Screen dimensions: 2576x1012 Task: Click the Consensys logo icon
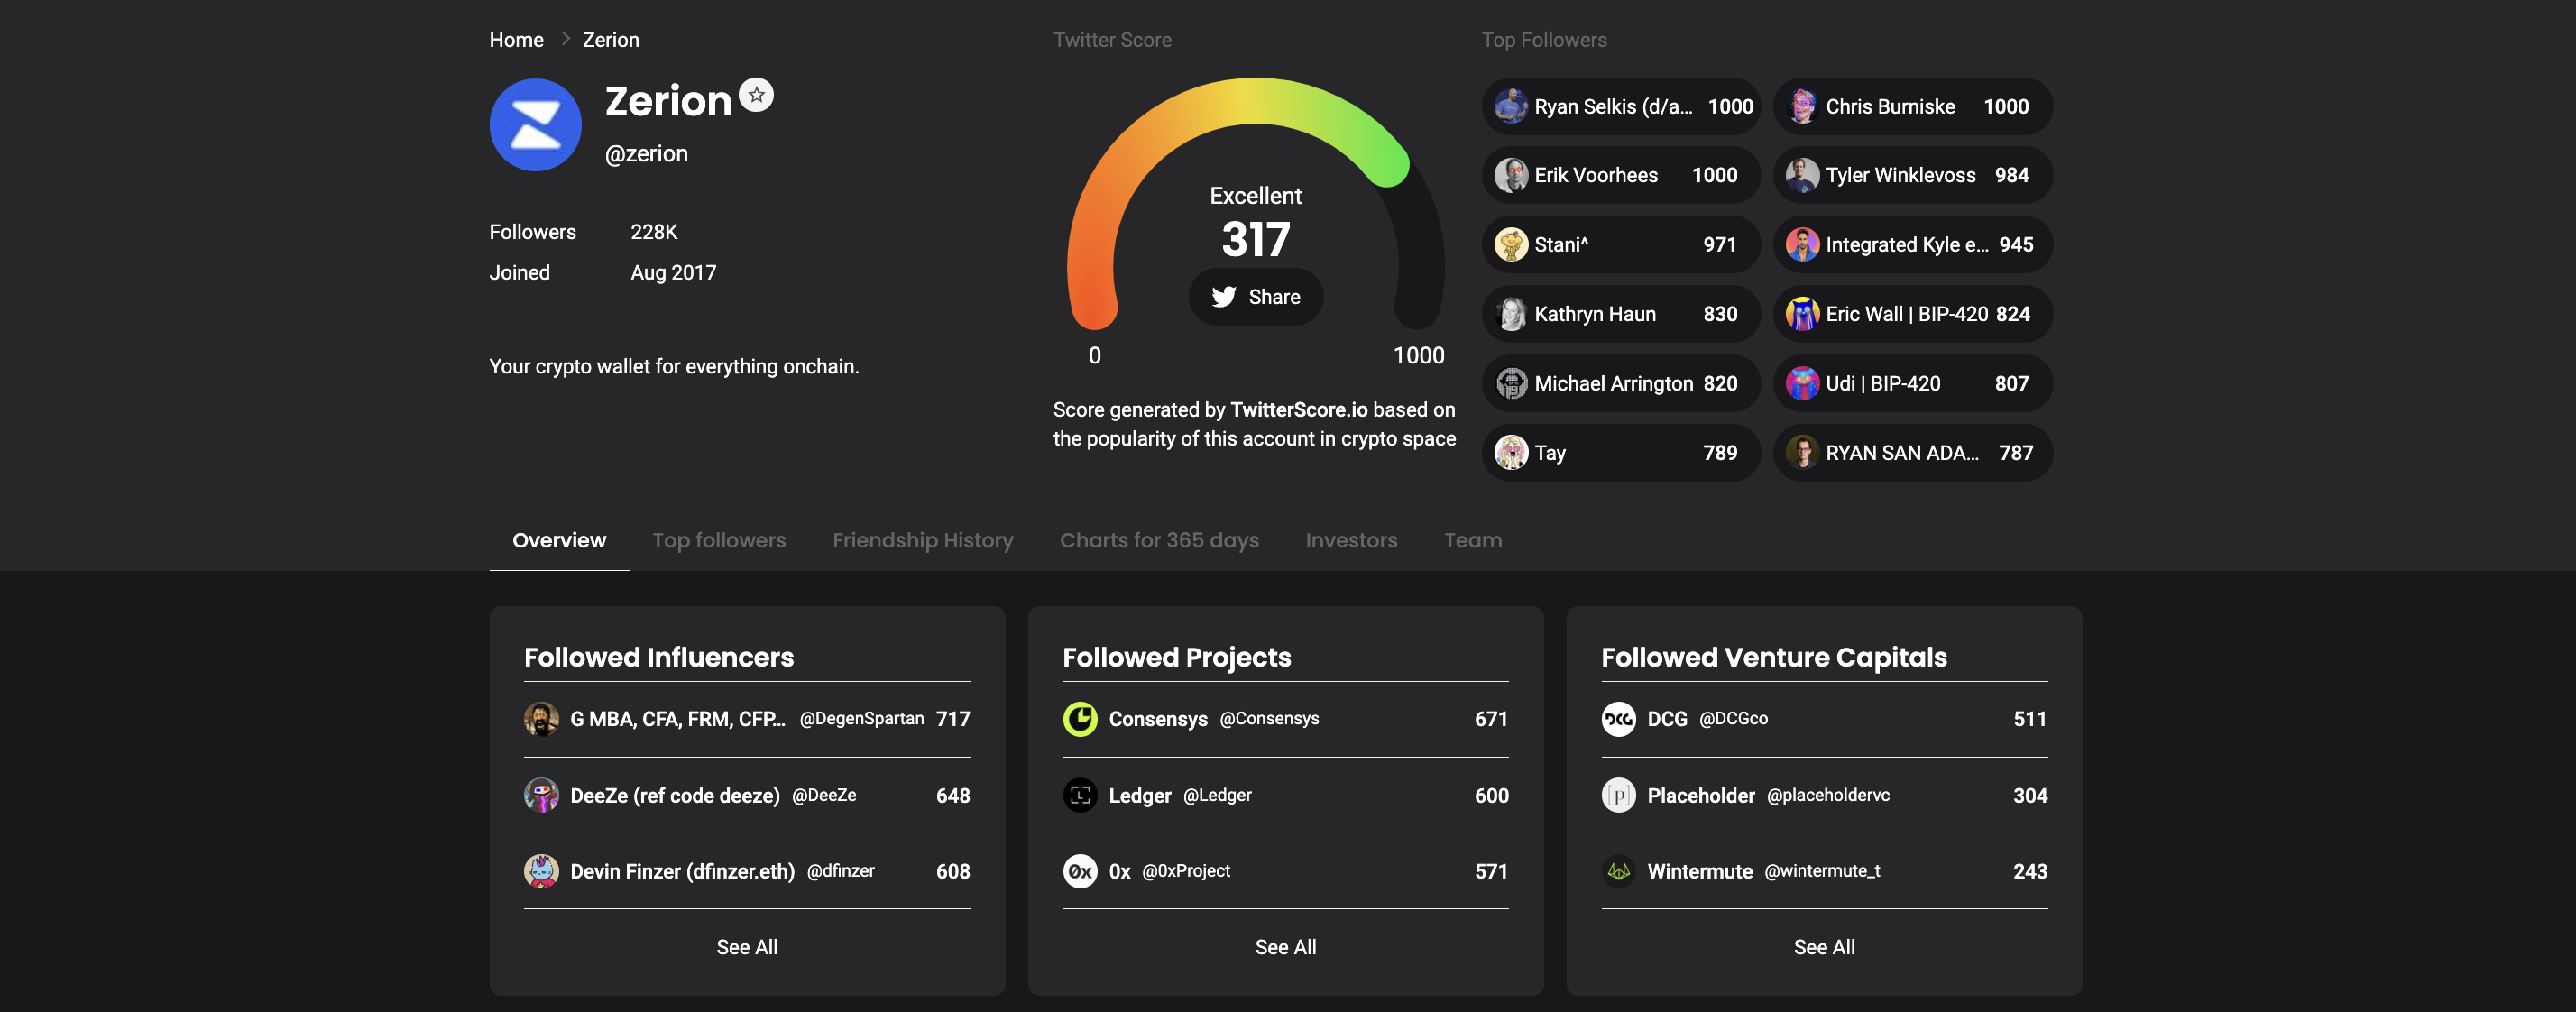point(1080,719)
